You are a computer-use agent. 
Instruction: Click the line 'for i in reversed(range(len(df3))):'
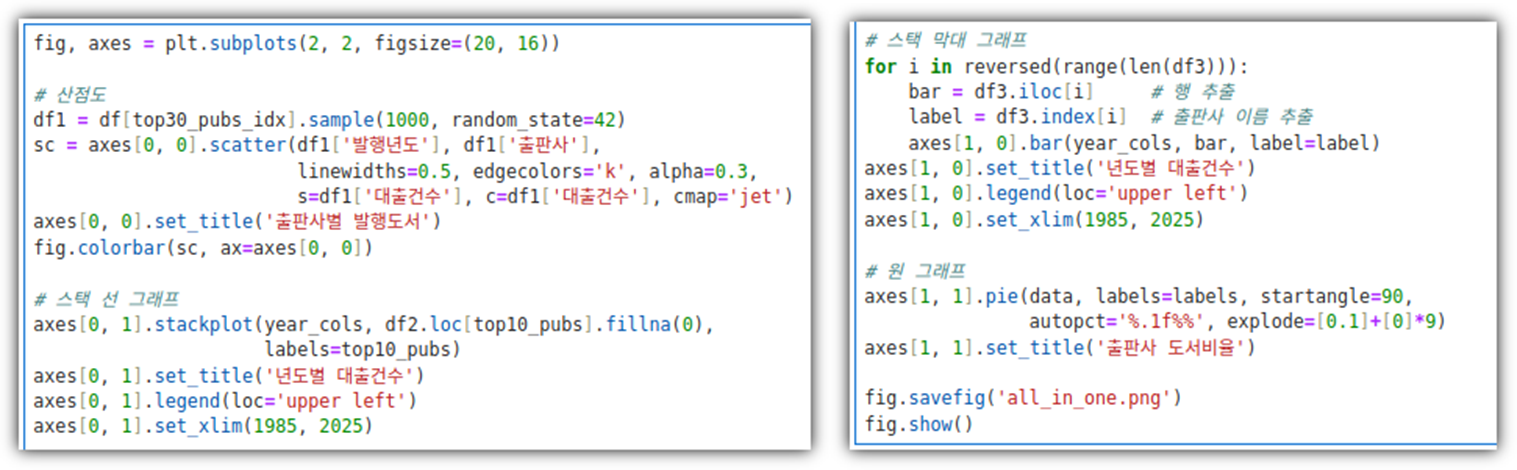(x=1058, y=67)
